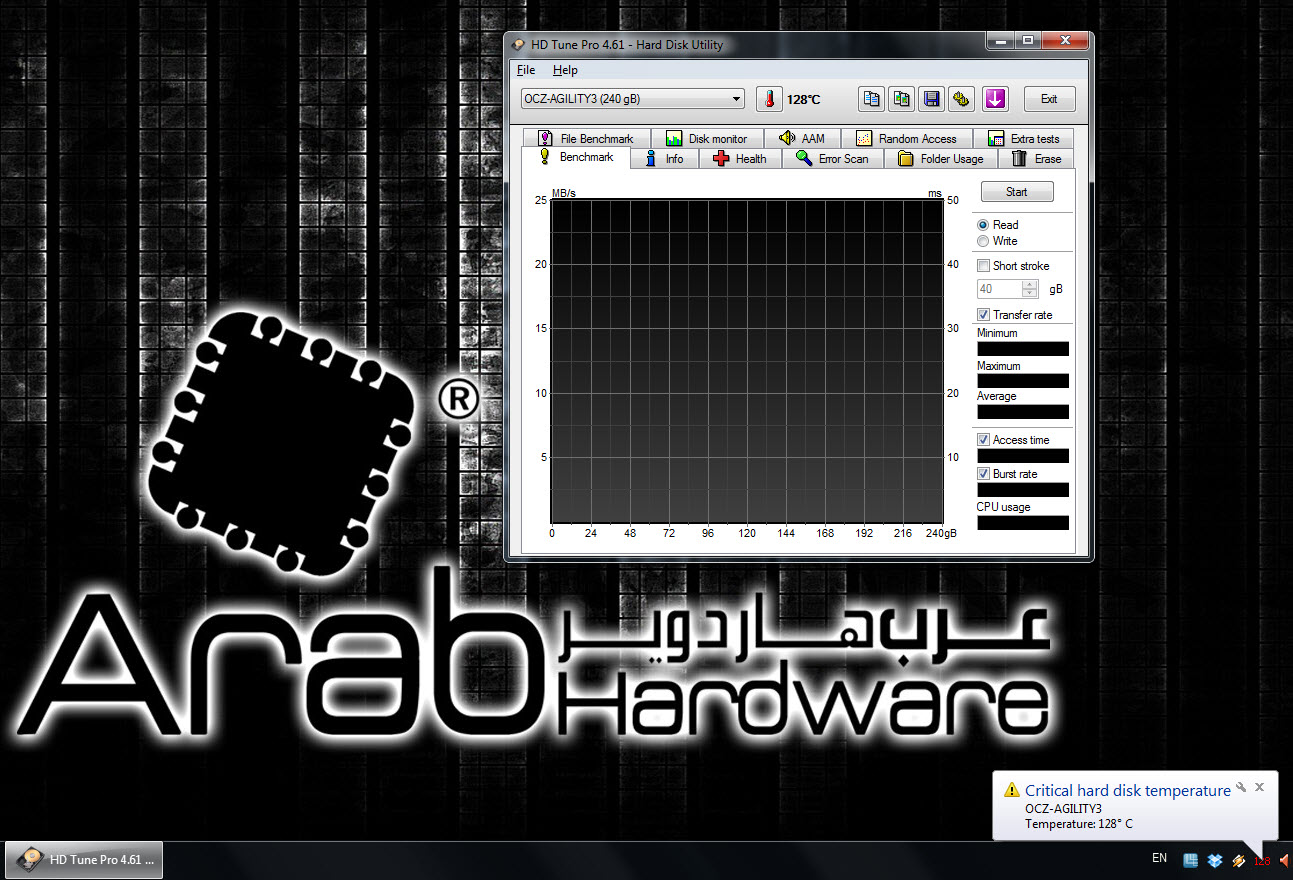Screen dimensions: 1293x880
Task: Open the Help menu
Action: pyautogui.click(x=565, y=70)
